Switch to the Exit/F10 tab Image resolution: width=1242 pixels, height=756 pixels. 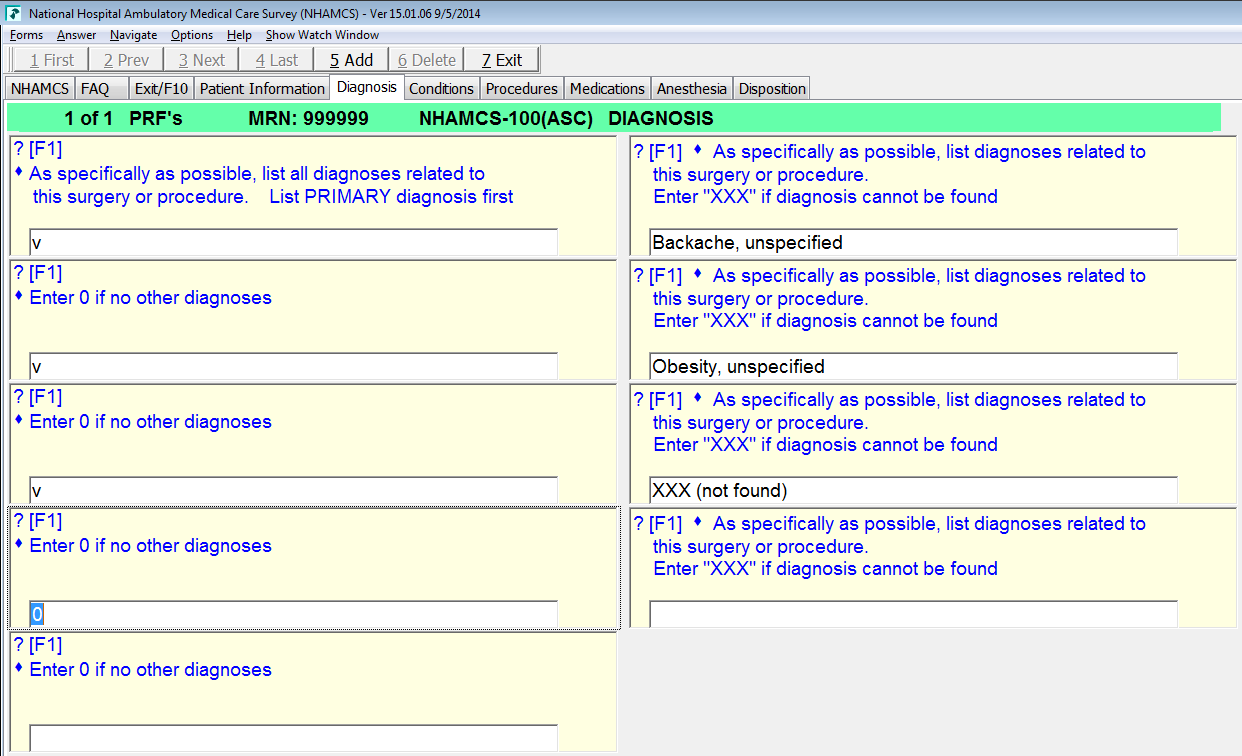[x=161, y=88]
